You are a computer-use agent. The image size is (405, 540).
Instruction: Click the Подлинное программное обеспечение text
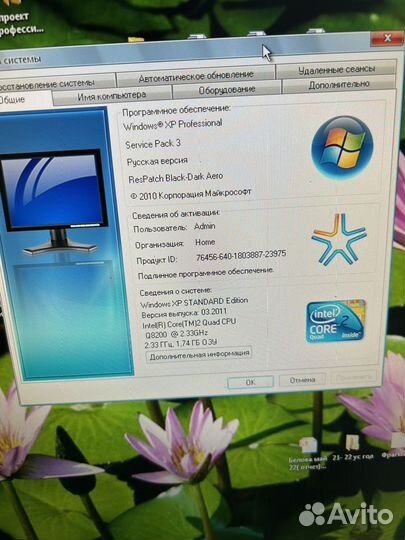(x=206, y=273)
